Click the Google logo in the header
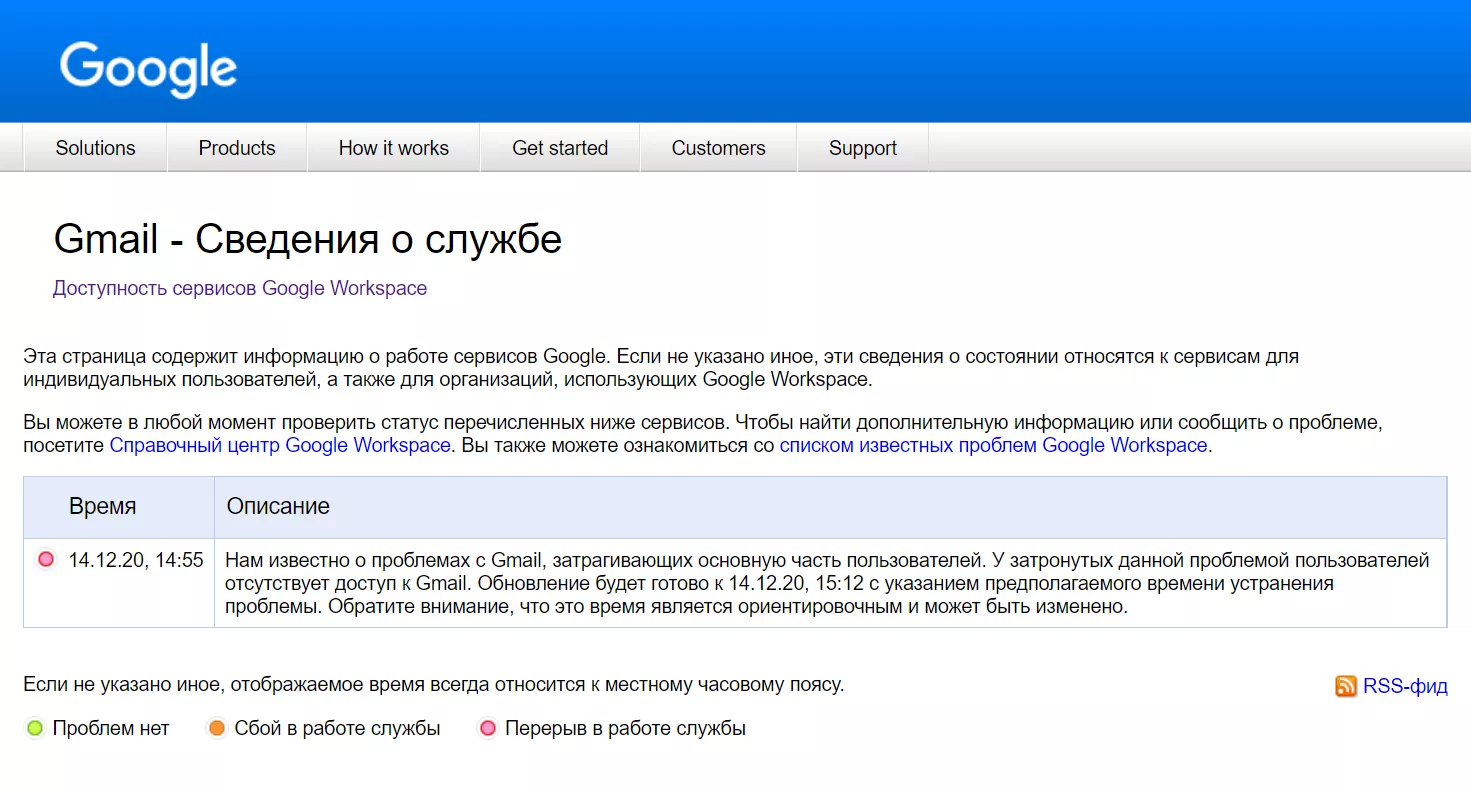The image size is (1471, 793). (148, 69)
